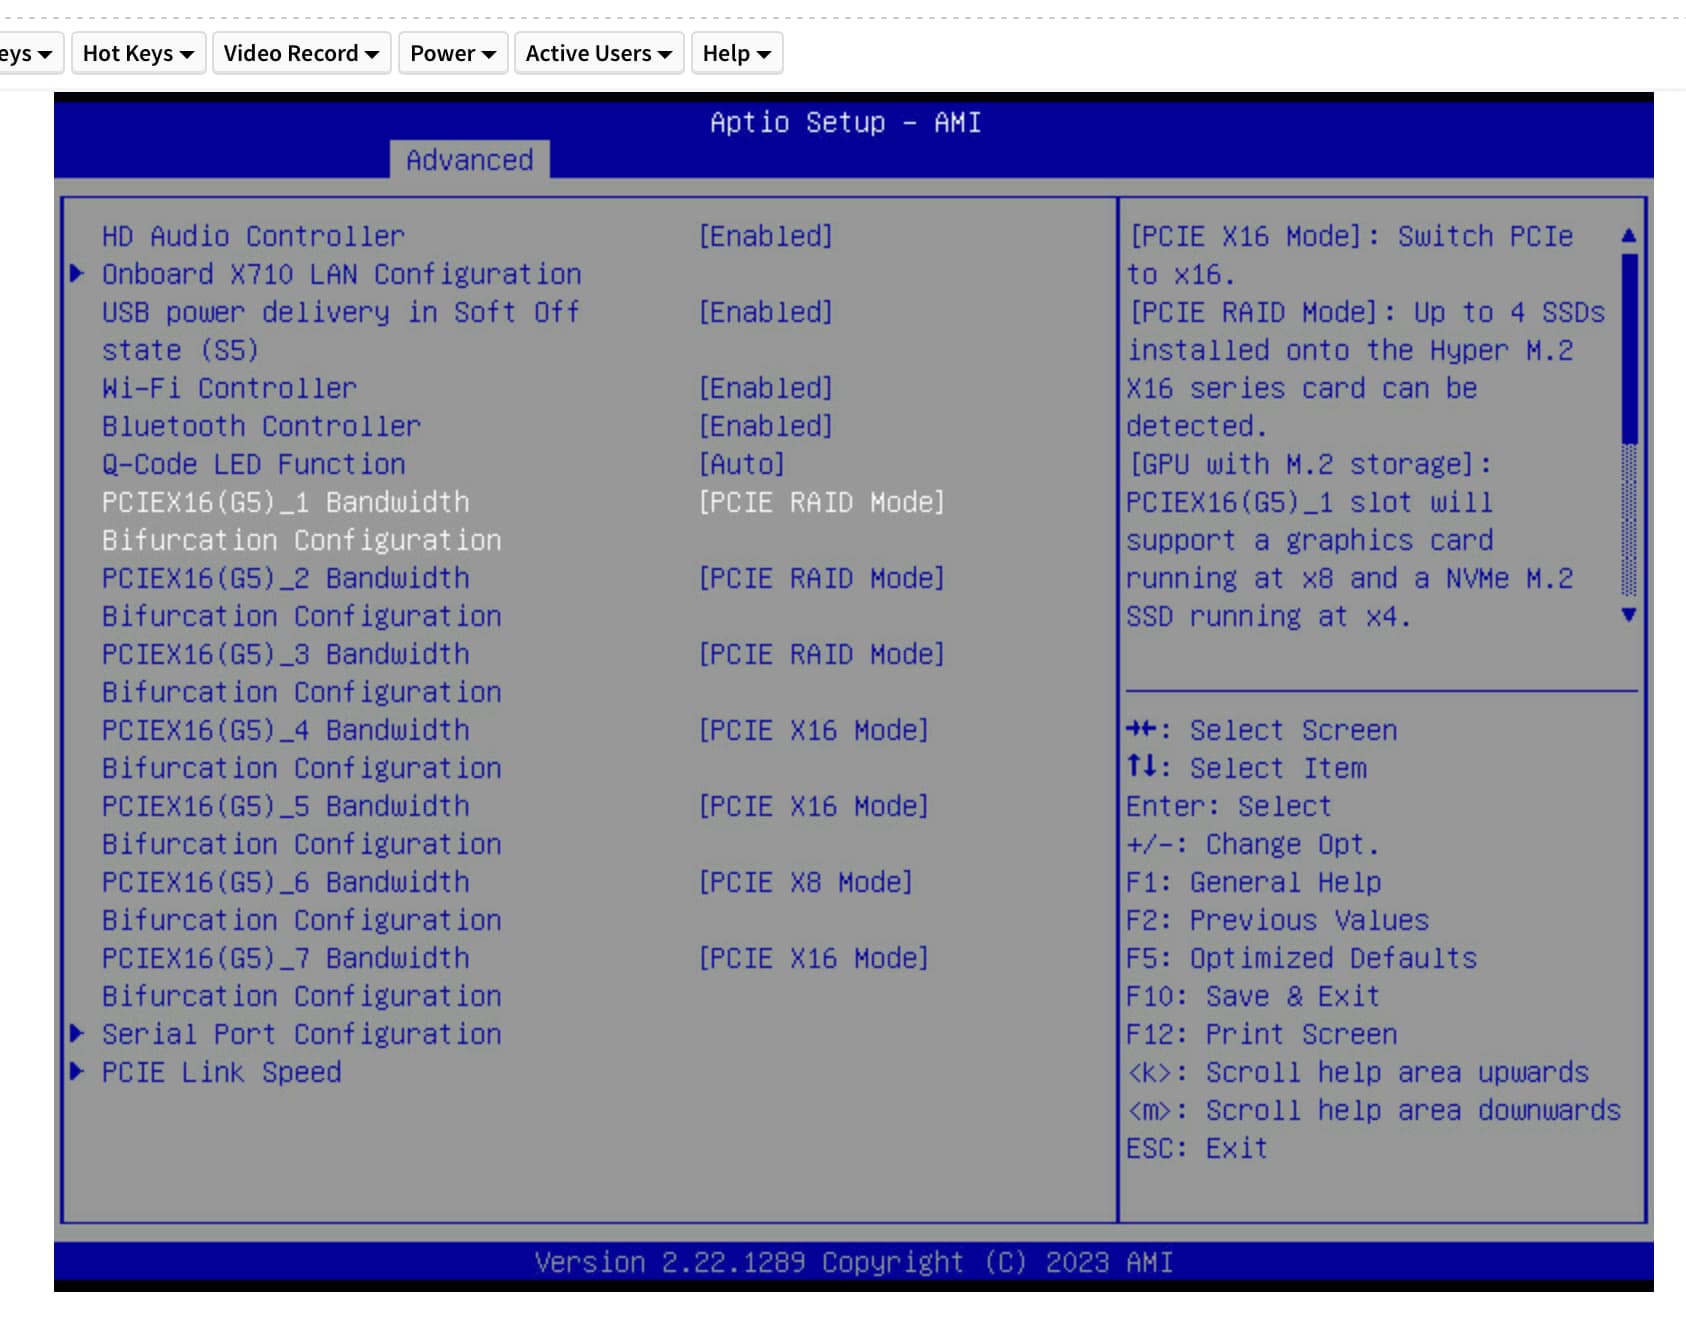Screen dimensions: 1686x1324
Task: Select the Advanced tab
Action: point(469,160)
